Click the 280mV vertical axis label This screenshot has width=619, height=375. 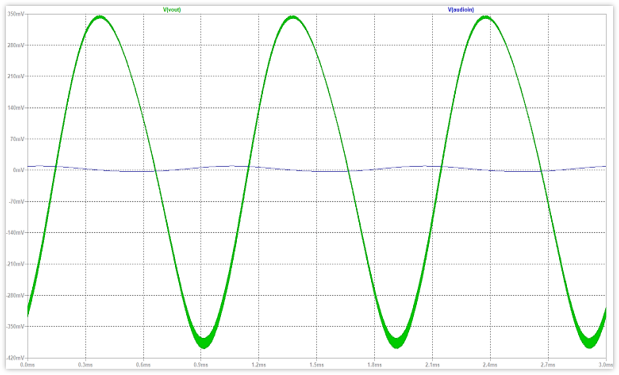16,45
